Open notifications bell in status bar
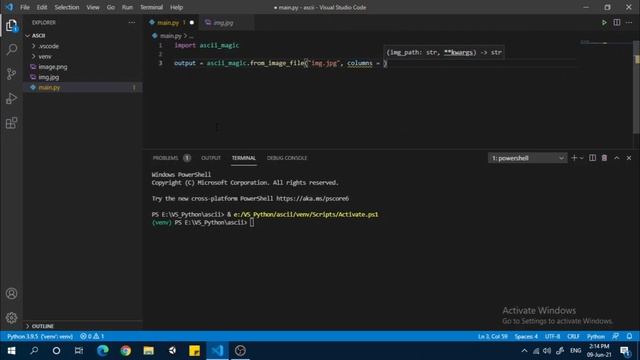Viewport: 640px width, 360px height. coord(629,336)
